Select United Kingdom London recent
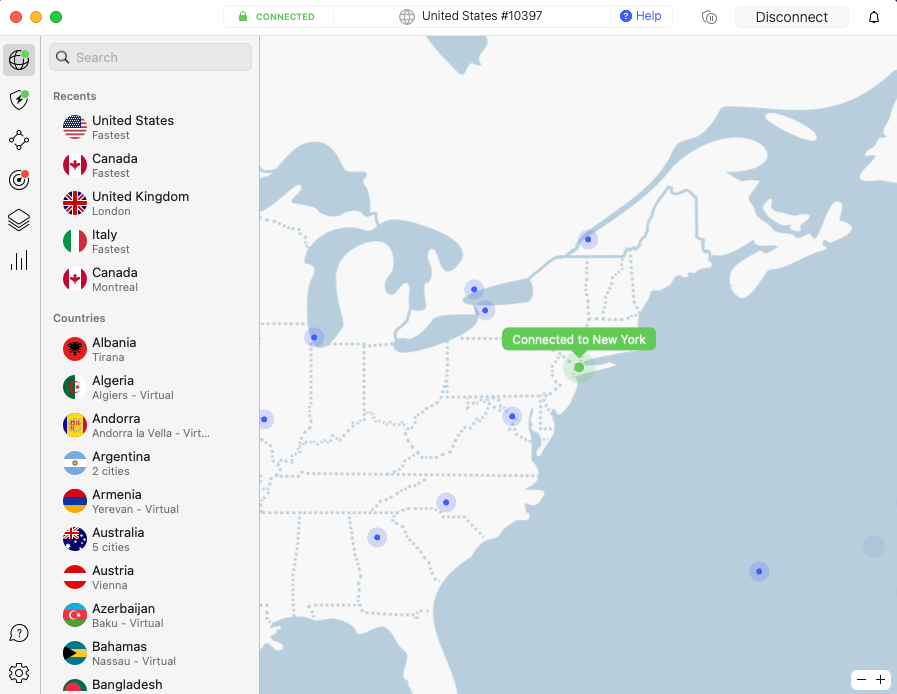 coord(152,203)
